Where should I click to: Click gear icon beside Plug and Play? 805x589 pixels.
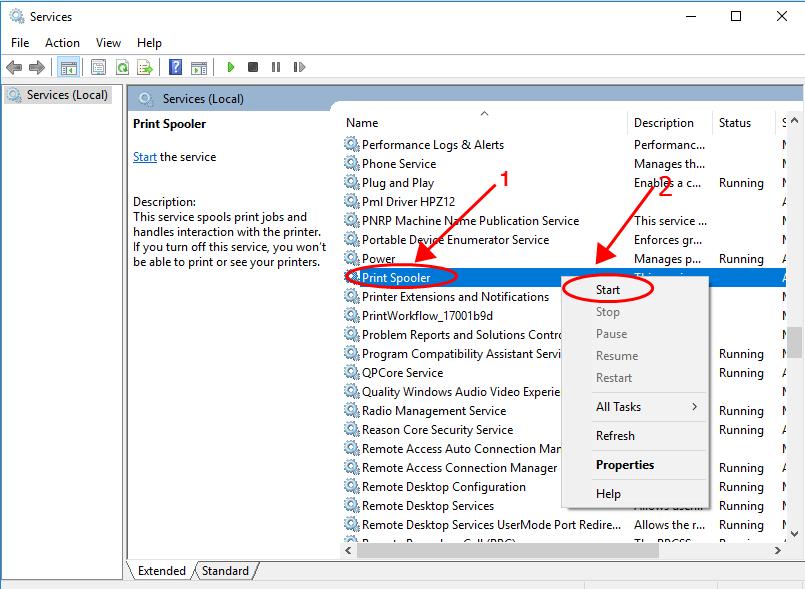click(x=352, y=182)
